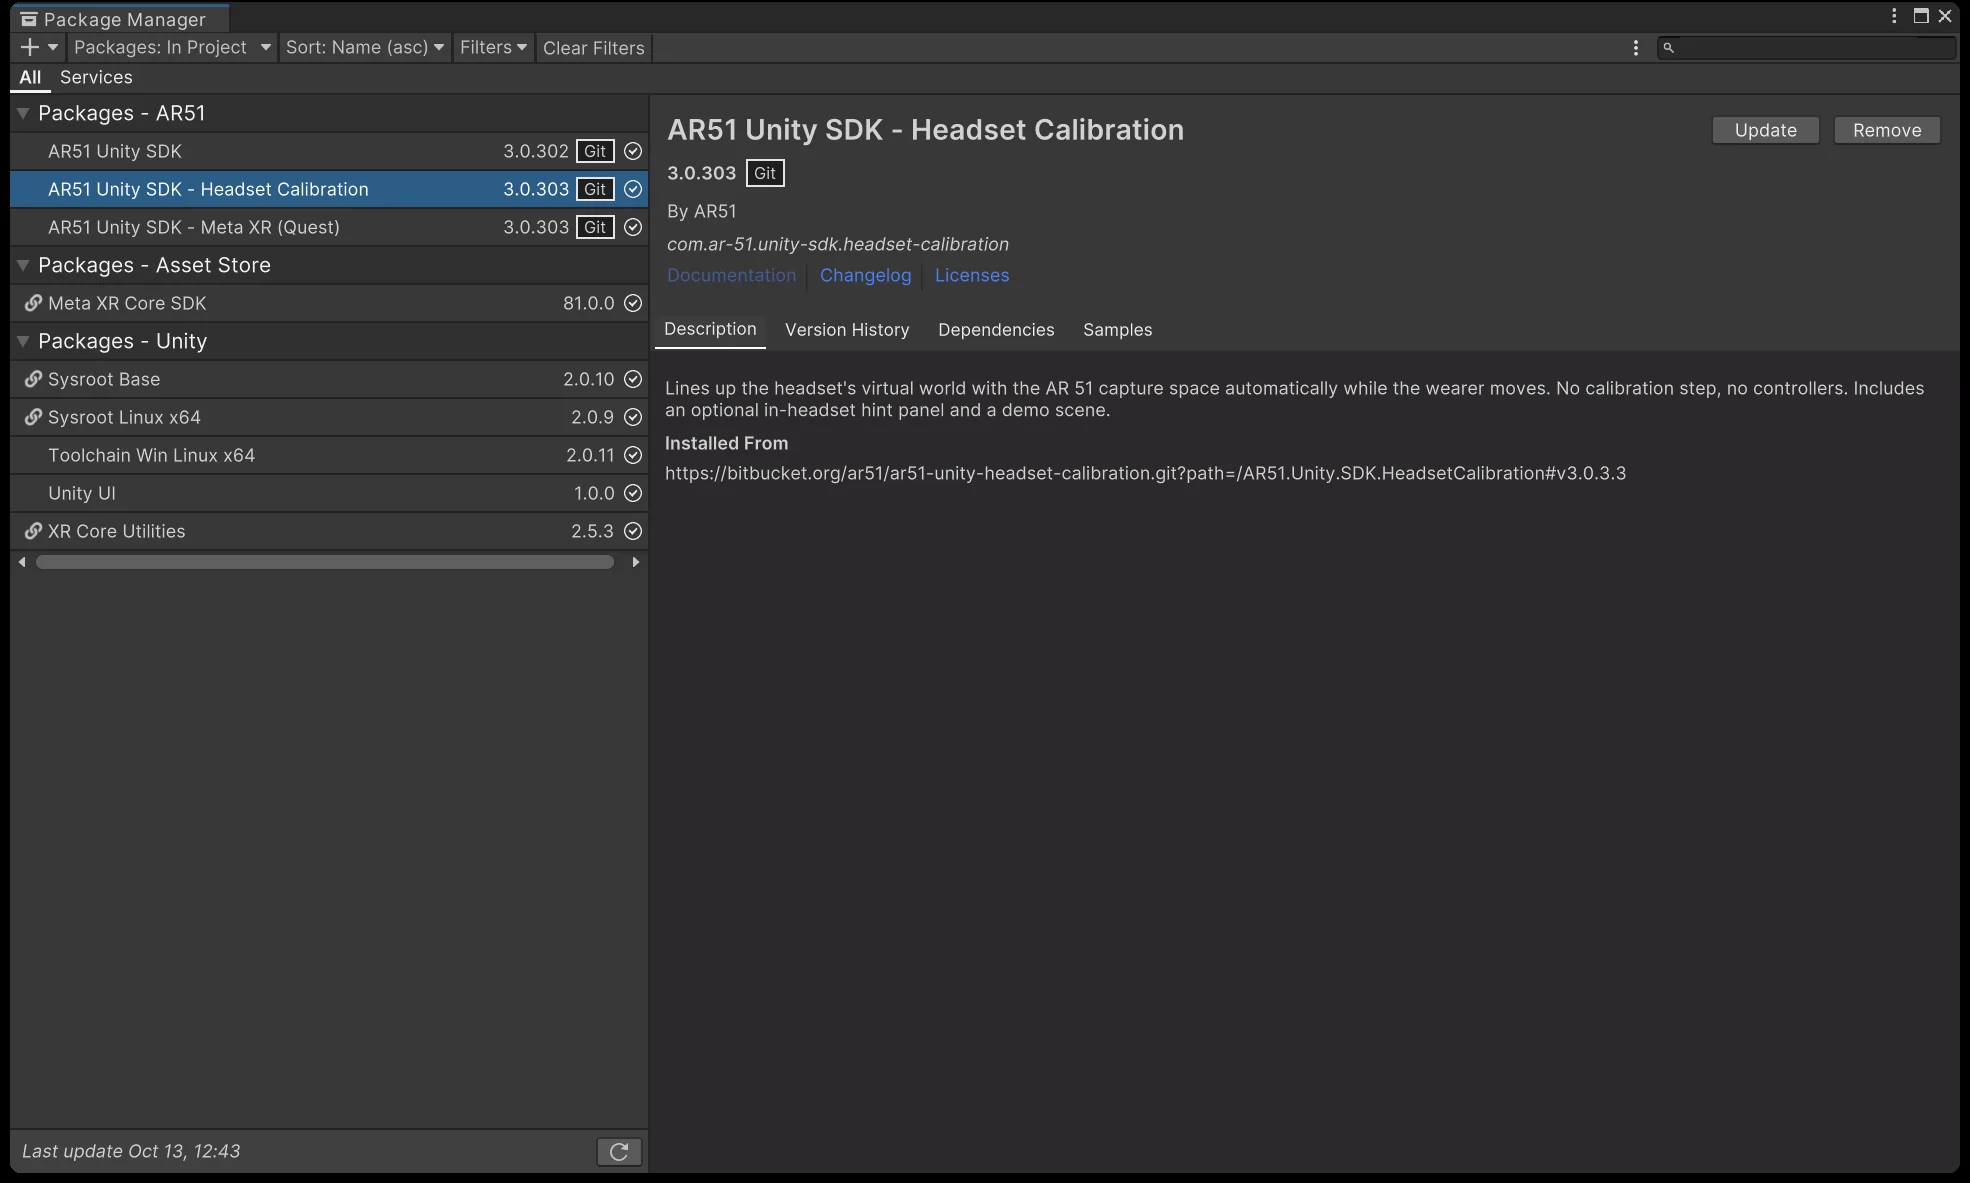The width and height of the screenshot is (1970, 1183).
Task: Open the Package Manager window kebab menu
Action: 1894,16
